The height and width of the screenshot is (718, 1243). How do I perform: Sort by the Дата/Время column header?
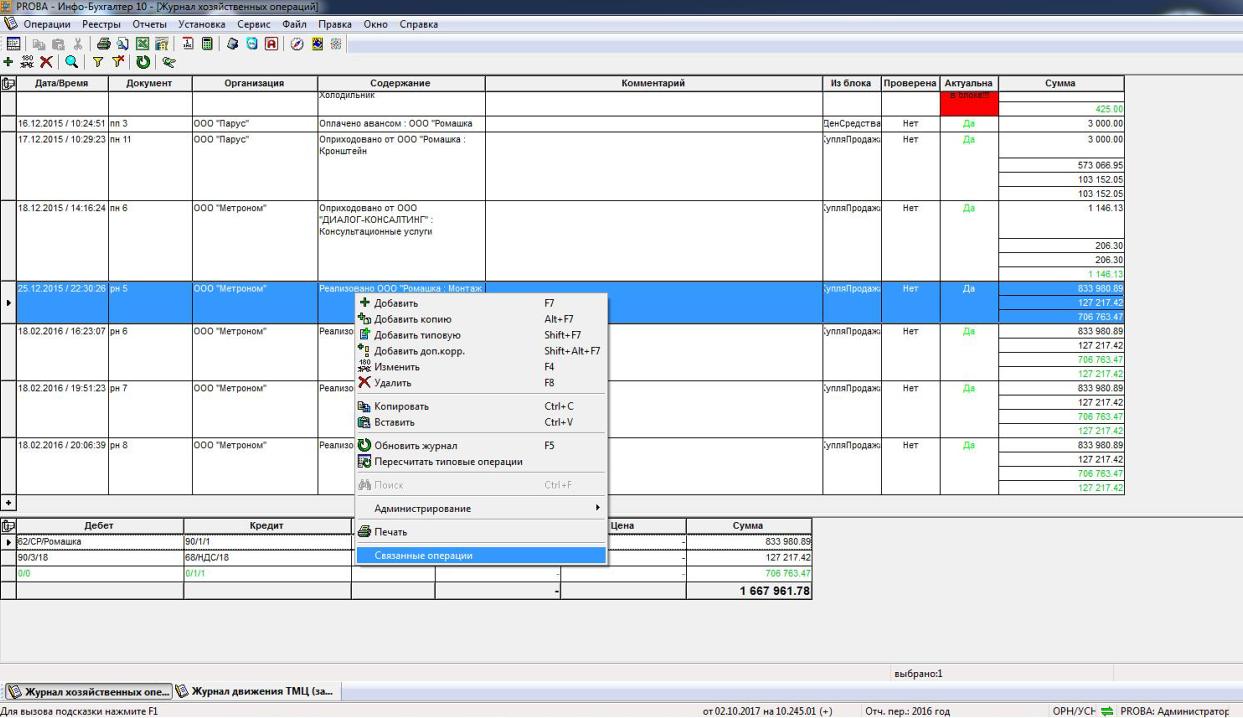61,83
